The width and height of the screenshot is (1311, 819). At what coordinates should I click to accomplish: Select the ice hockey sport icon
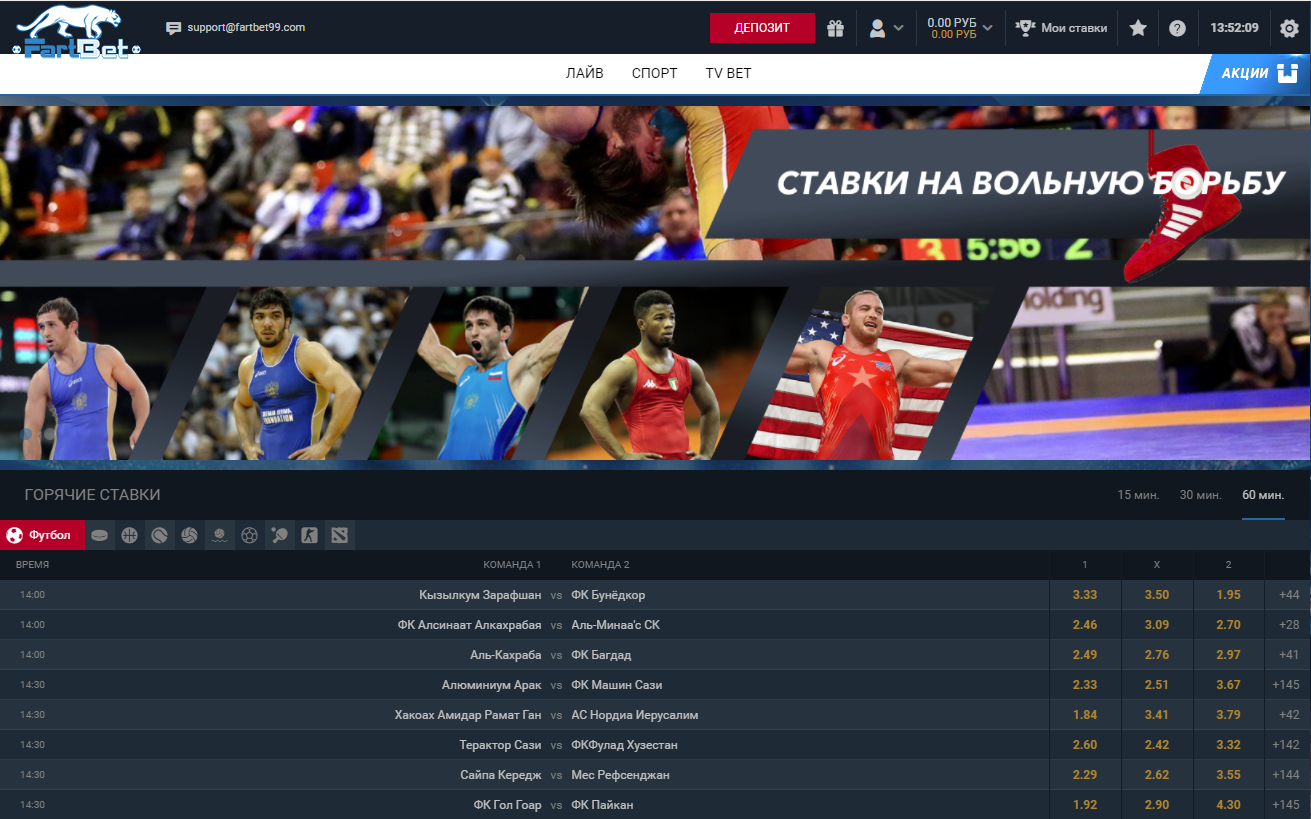point(100,535)
